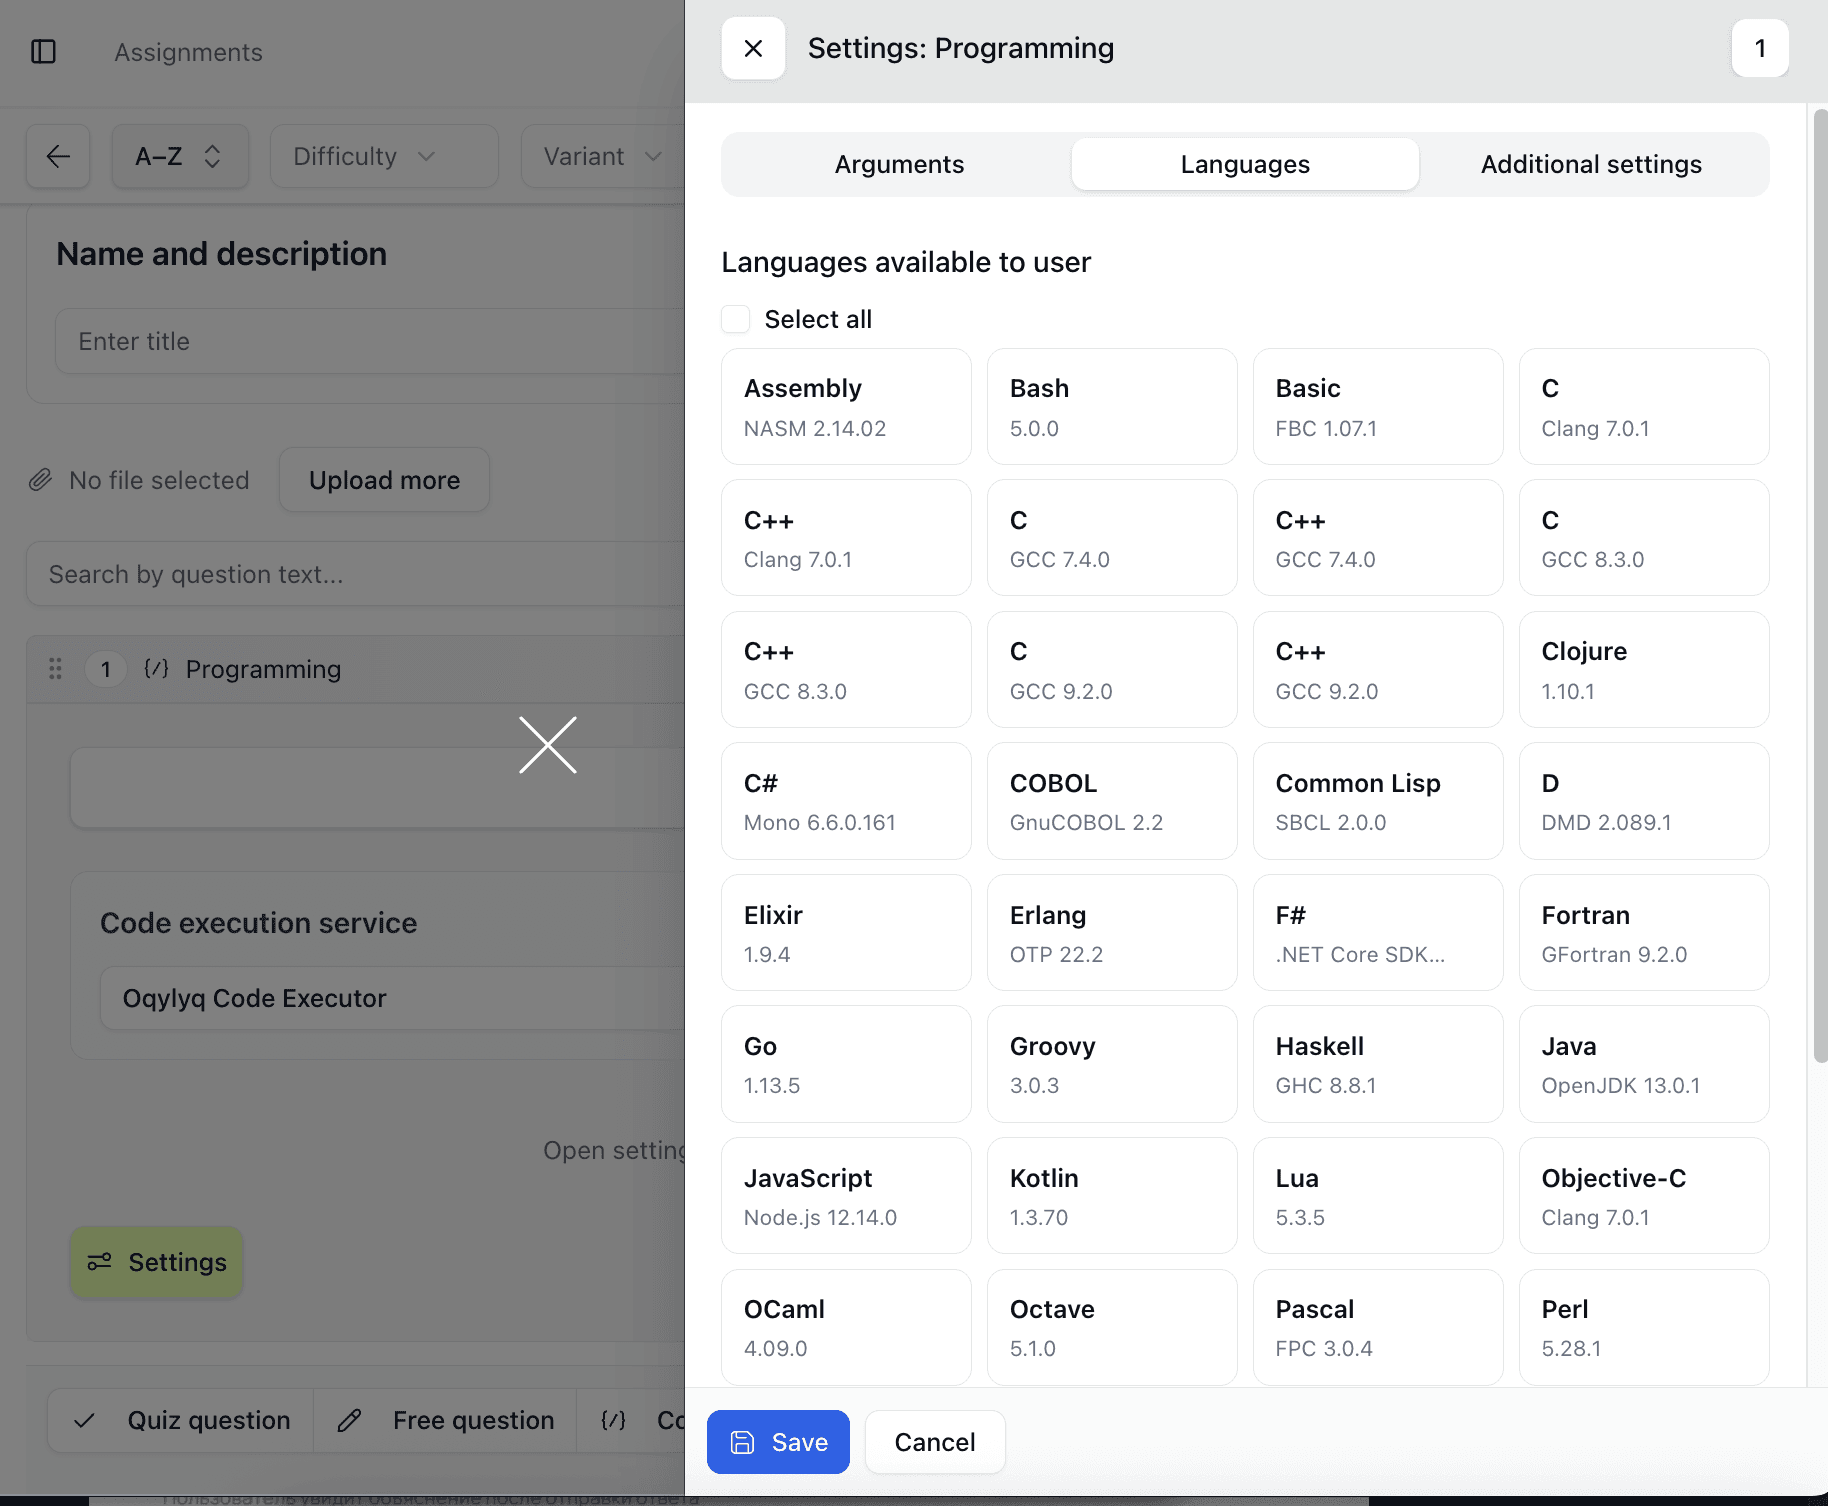
Task: Select the Java OpenJDK 13.0.1 card
Action: 1644,1064
